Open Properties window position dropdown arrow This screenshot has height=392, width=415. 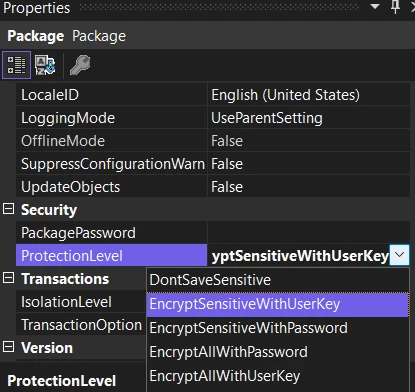(x=375, y=6)
